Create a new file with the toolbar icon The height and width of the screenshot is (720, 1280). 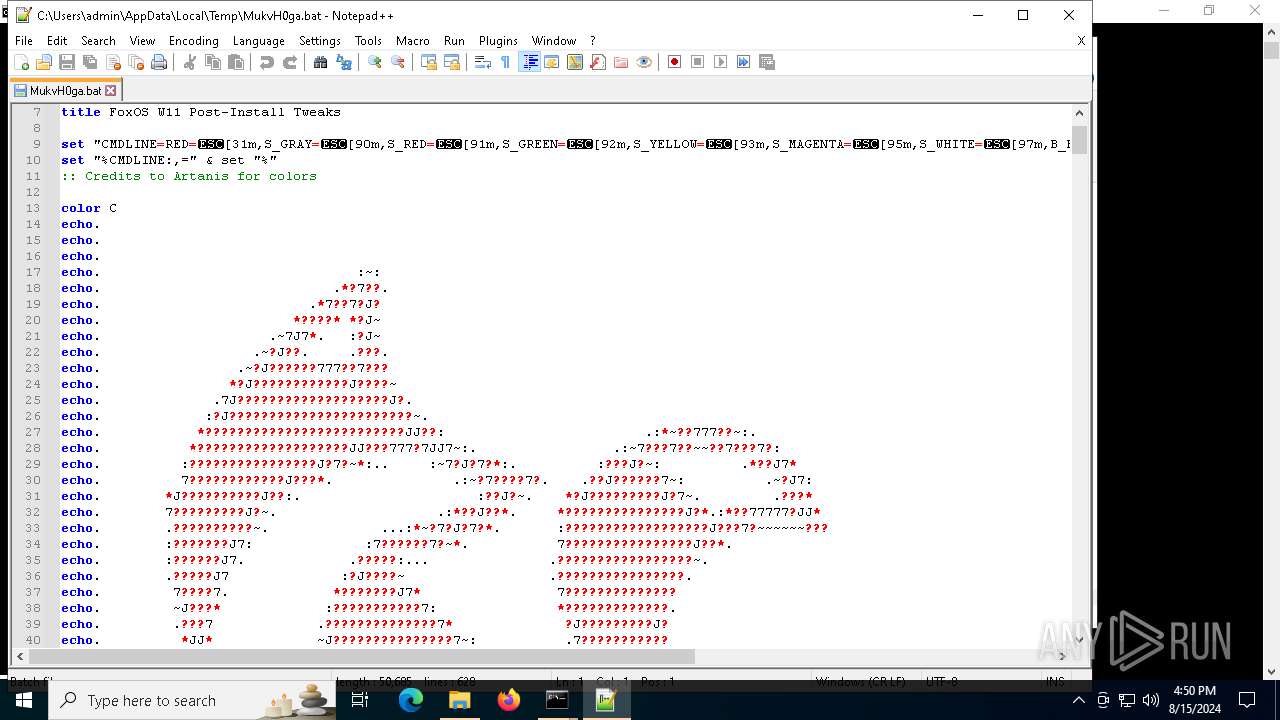tap(21, 62)
